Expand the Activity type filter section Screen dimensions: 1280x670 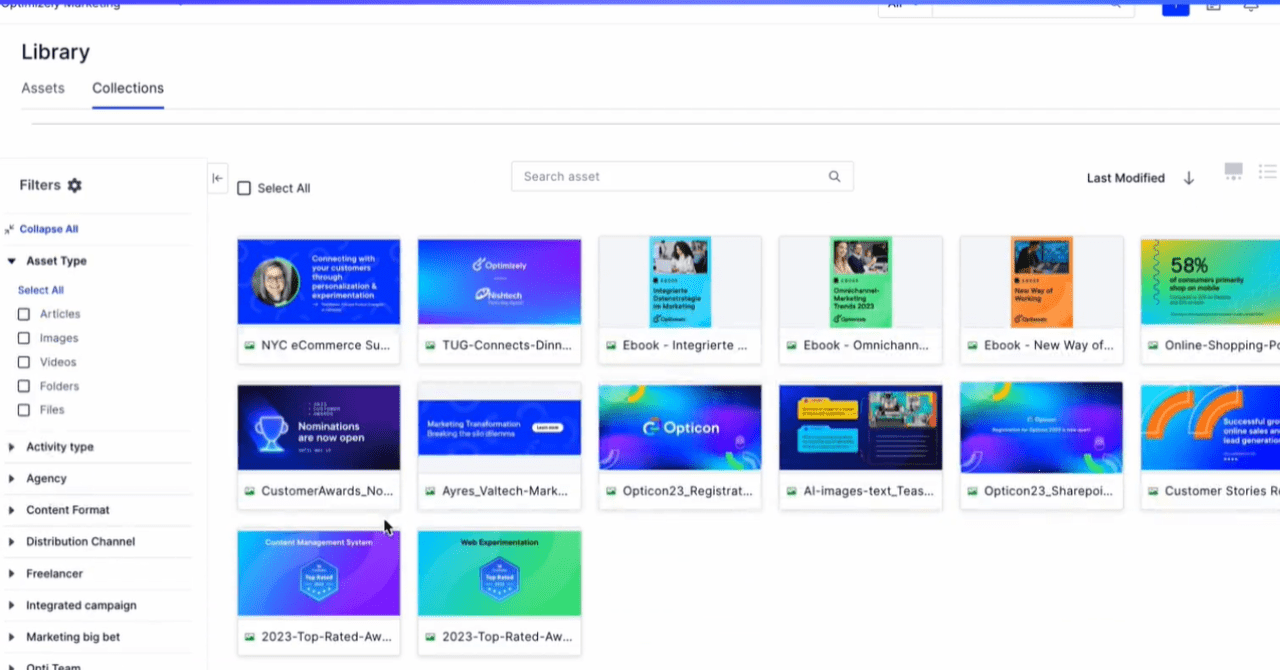12,447
